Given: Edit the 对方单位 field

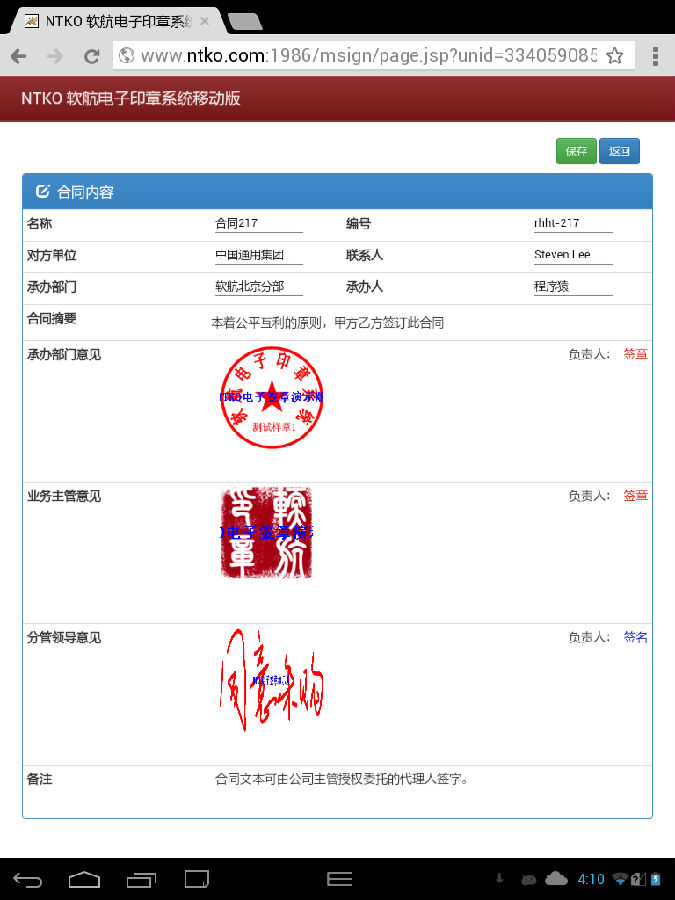Looking at the screenshot, I should point(258,255).
